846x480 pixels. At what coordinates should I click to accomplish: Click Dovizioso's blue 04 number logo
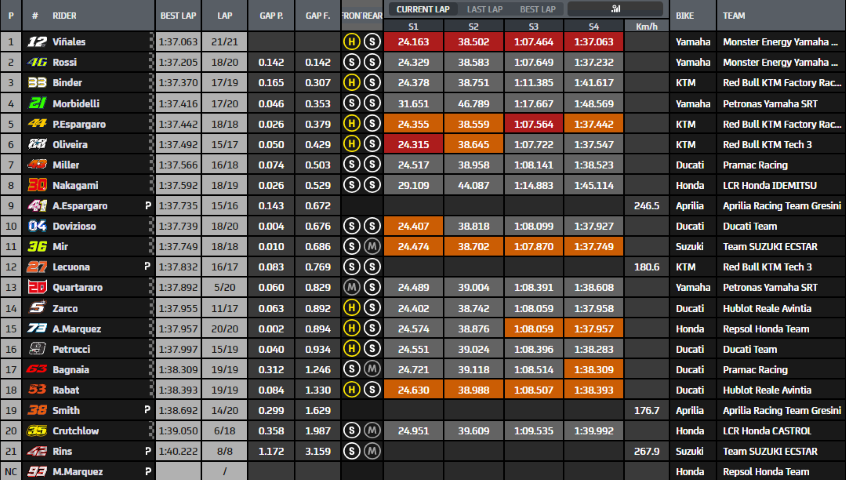pos(37,226)
